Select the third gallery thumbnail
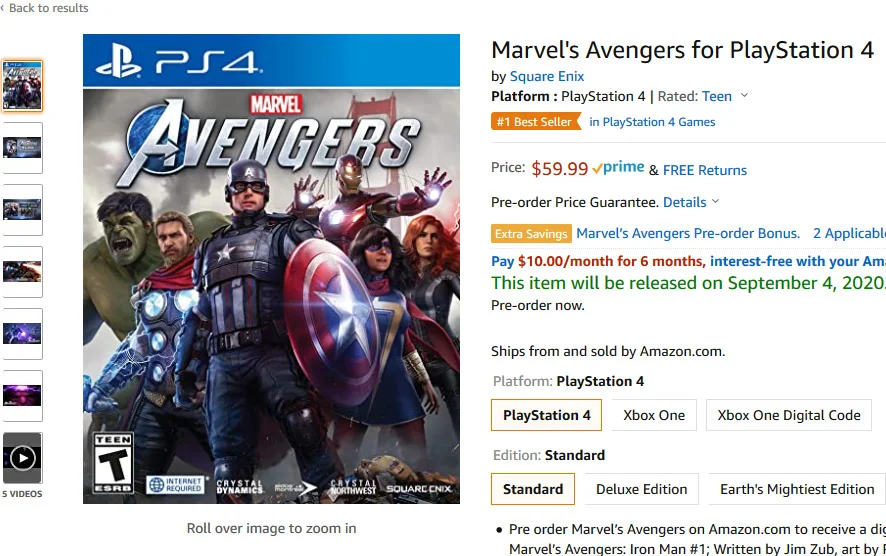 (23, 210)
